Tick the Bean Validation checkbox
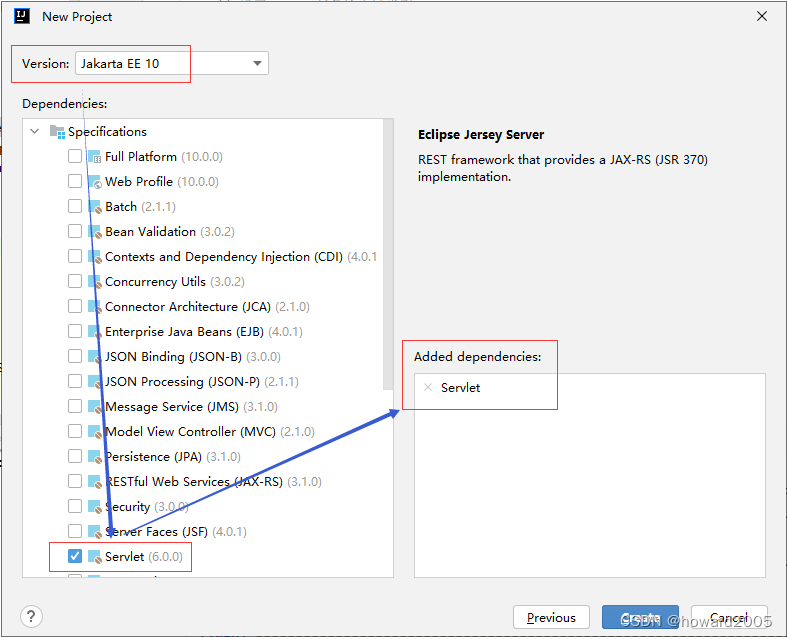787x637 pixels. click(x=75, y=231)
